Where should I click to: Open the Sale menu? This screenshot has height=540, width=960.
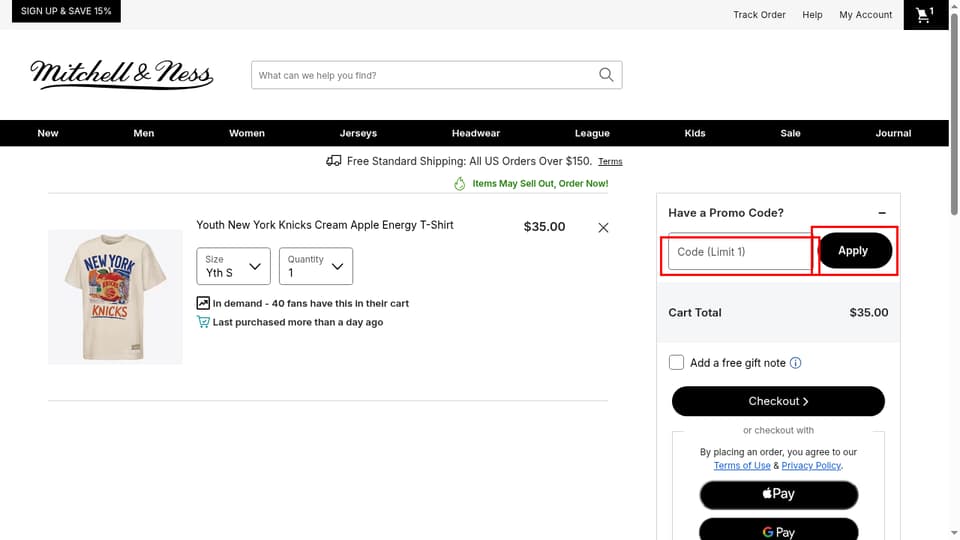[790, 133]
